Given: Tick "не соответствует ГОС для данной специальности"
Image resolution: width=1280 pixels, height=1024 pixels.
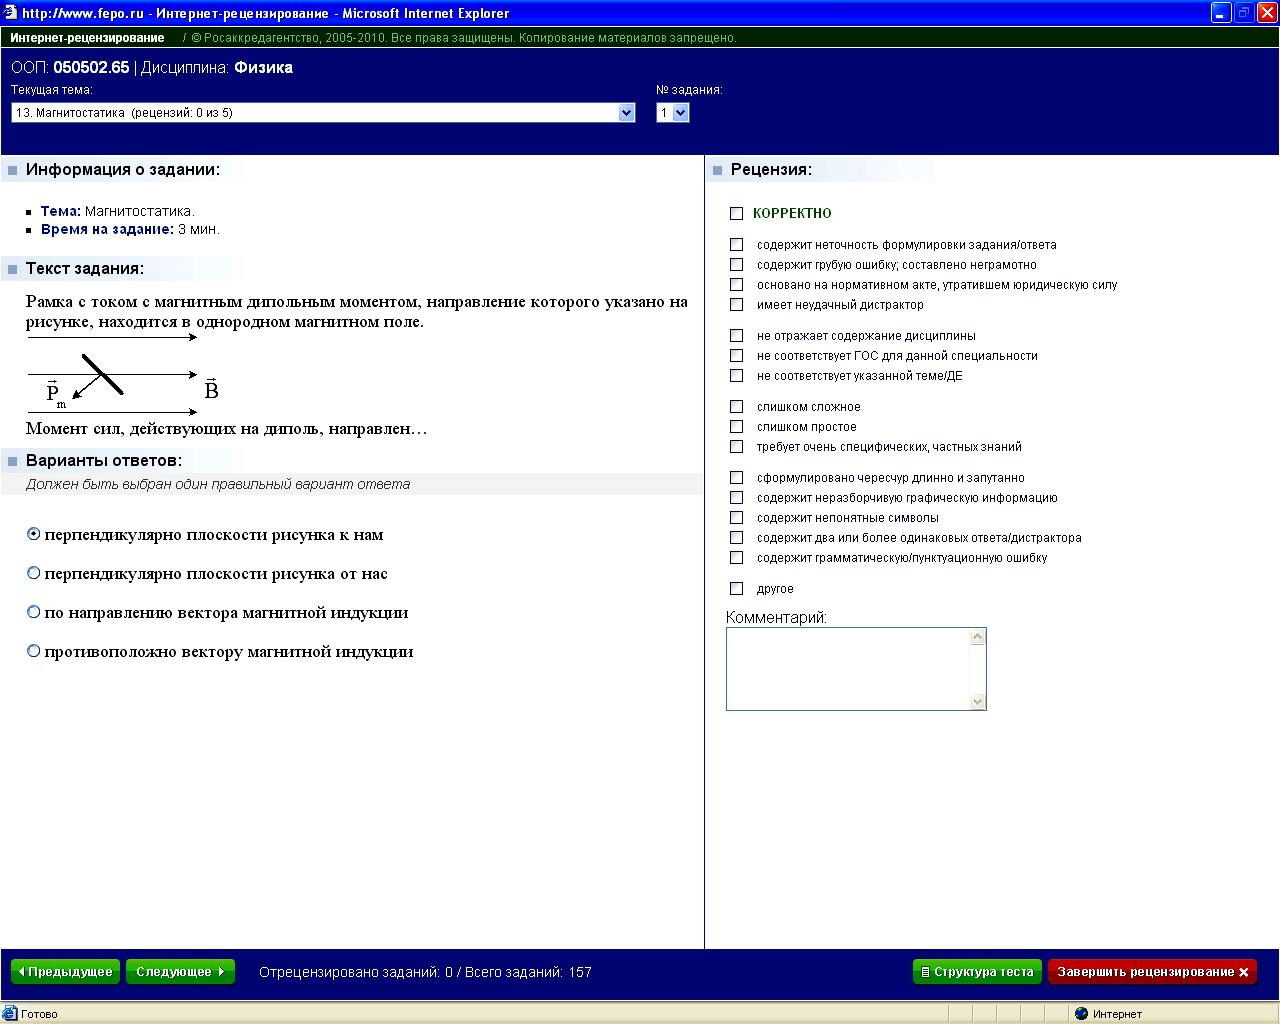Looking at the screenshot, I should point(737,355).
